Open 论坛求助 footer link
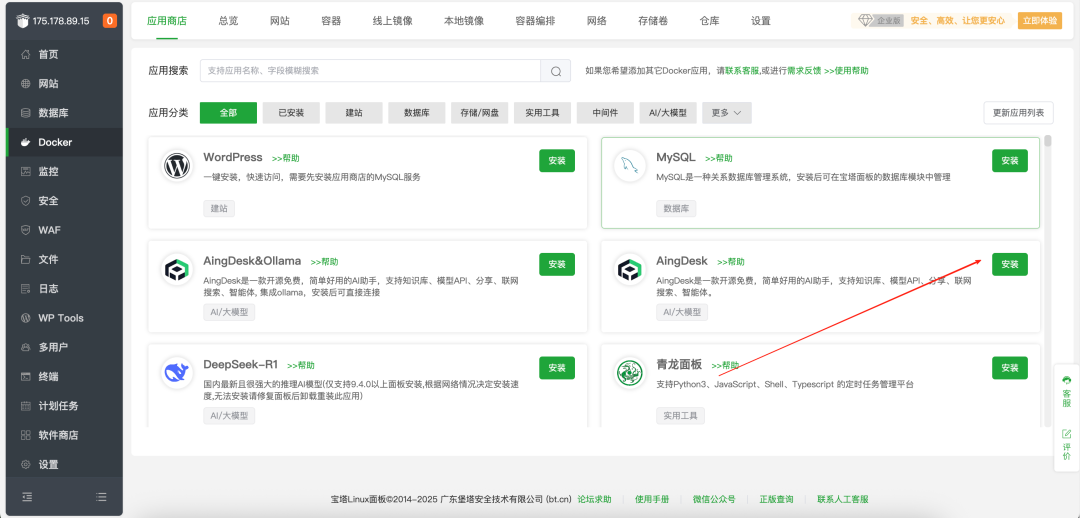Screen dimensions: 1080x518 point(594,499)
